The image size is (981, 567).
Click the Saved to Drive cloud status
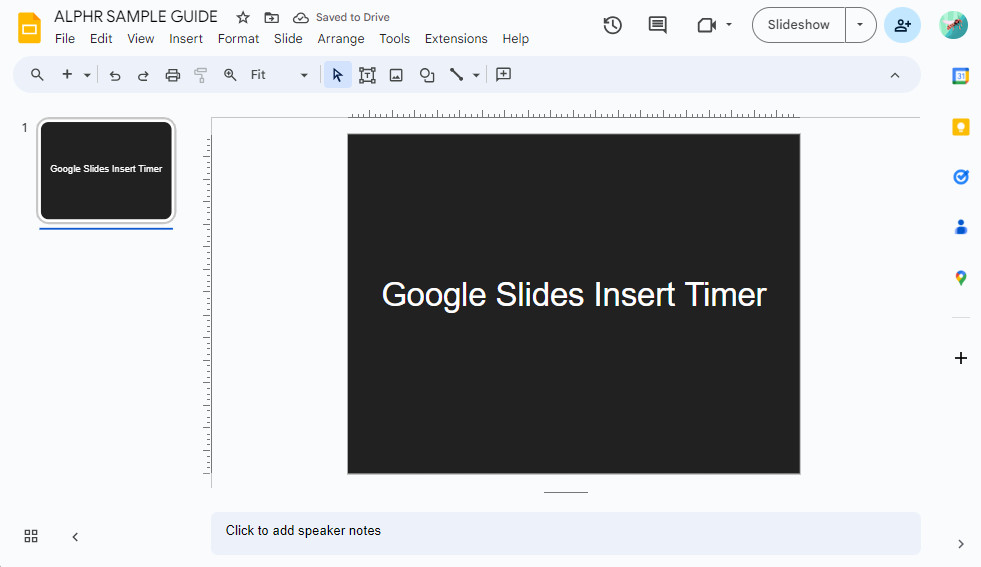click(341, 18)
